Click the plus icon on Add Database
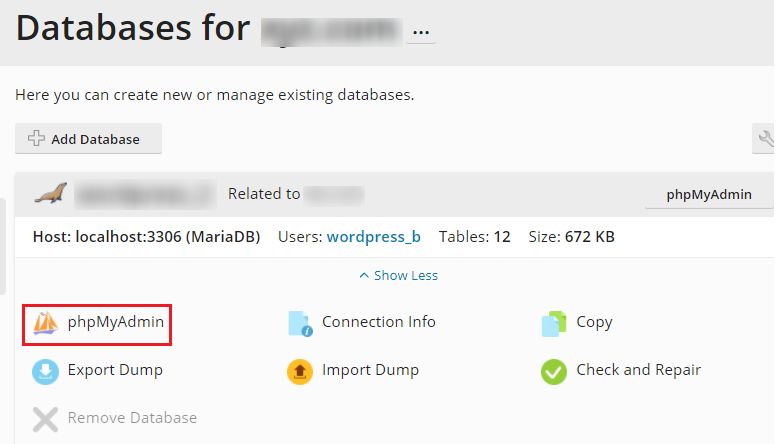778x444 pixels. click(x=36, y=139)
